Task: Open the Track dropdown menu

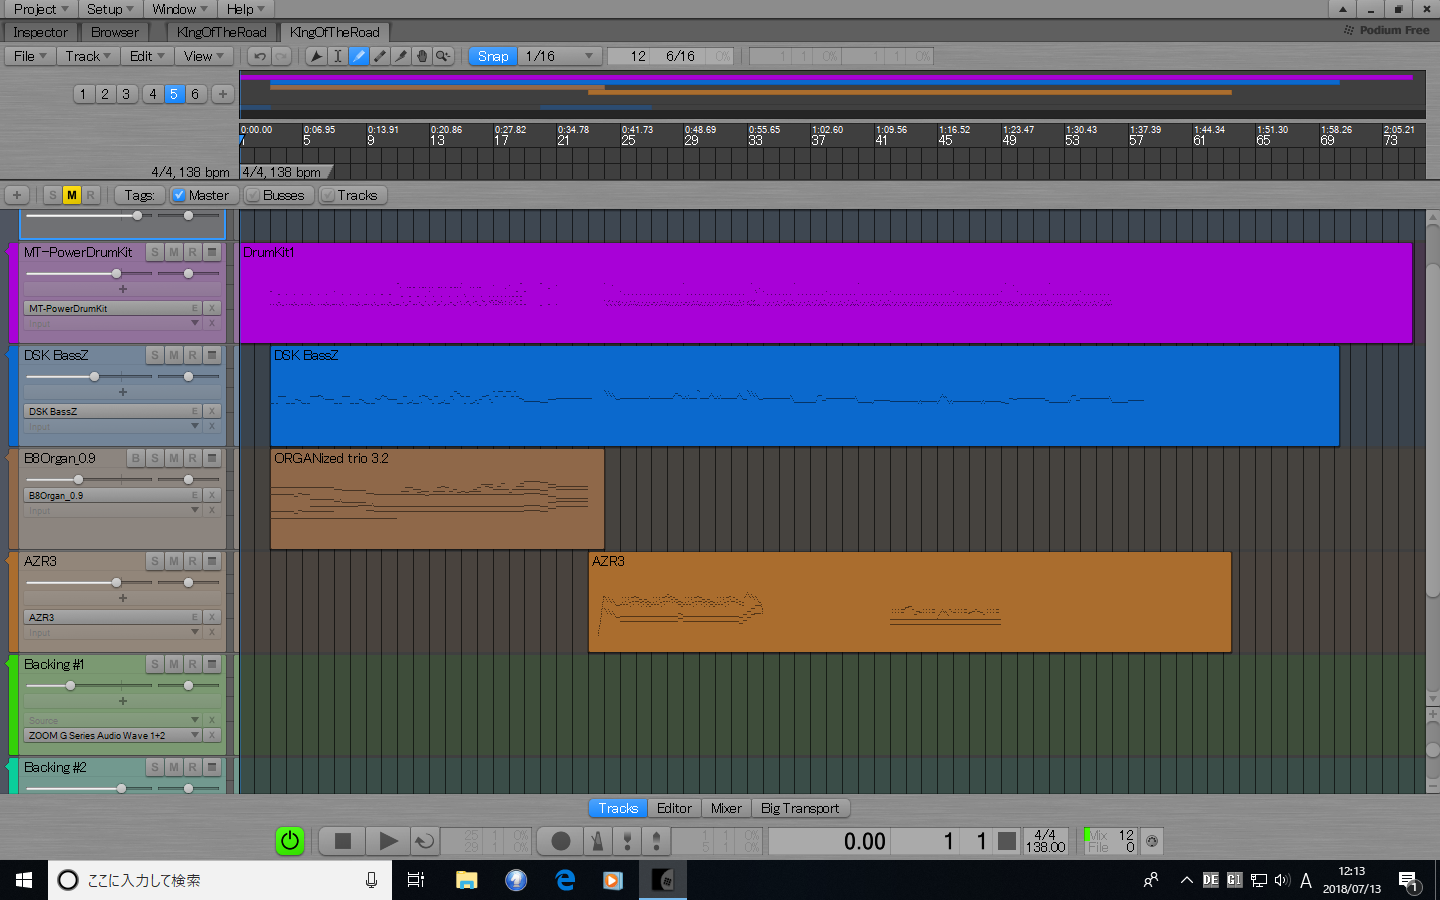Action: tap(88, 56)
